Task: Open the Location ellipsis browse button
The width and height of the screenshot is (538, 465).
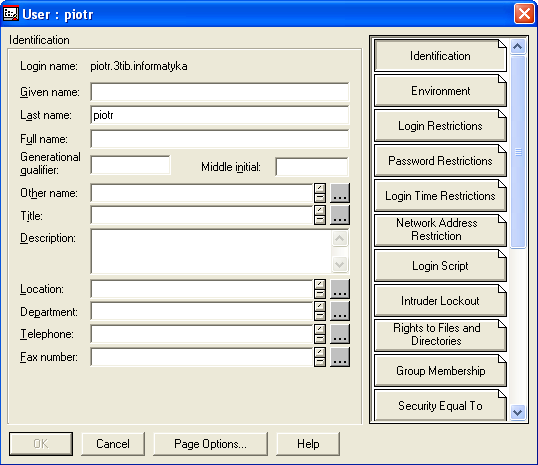Action: point(340,289)
